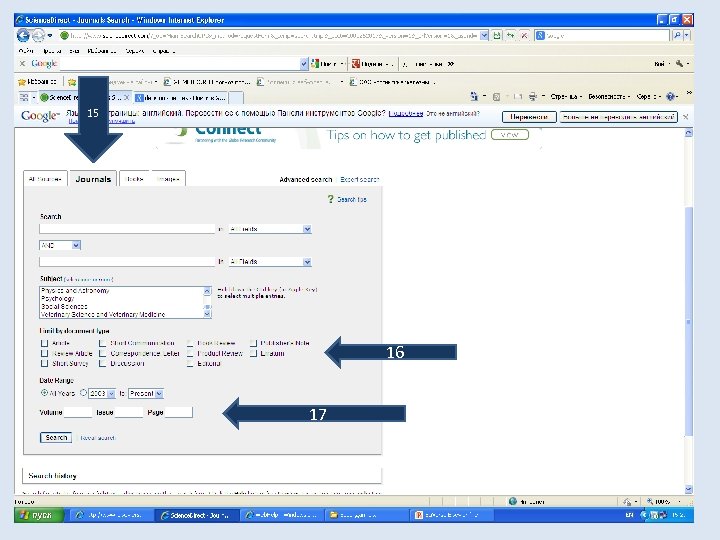The image size is (720, 540).
Task: Click the red Stop loading icon
Action: click(x=523, y=35)
